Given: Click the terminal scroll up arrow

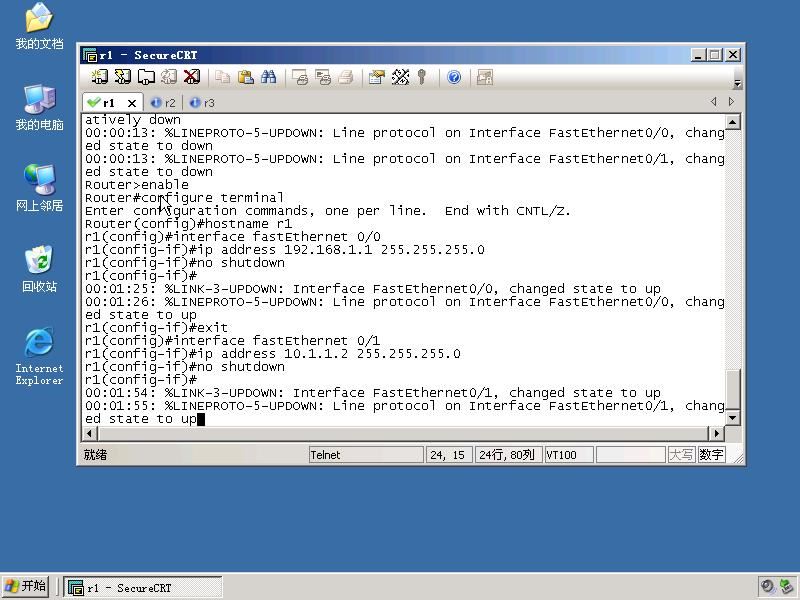Looking at the screenshot, I should (x=733, y=121).
